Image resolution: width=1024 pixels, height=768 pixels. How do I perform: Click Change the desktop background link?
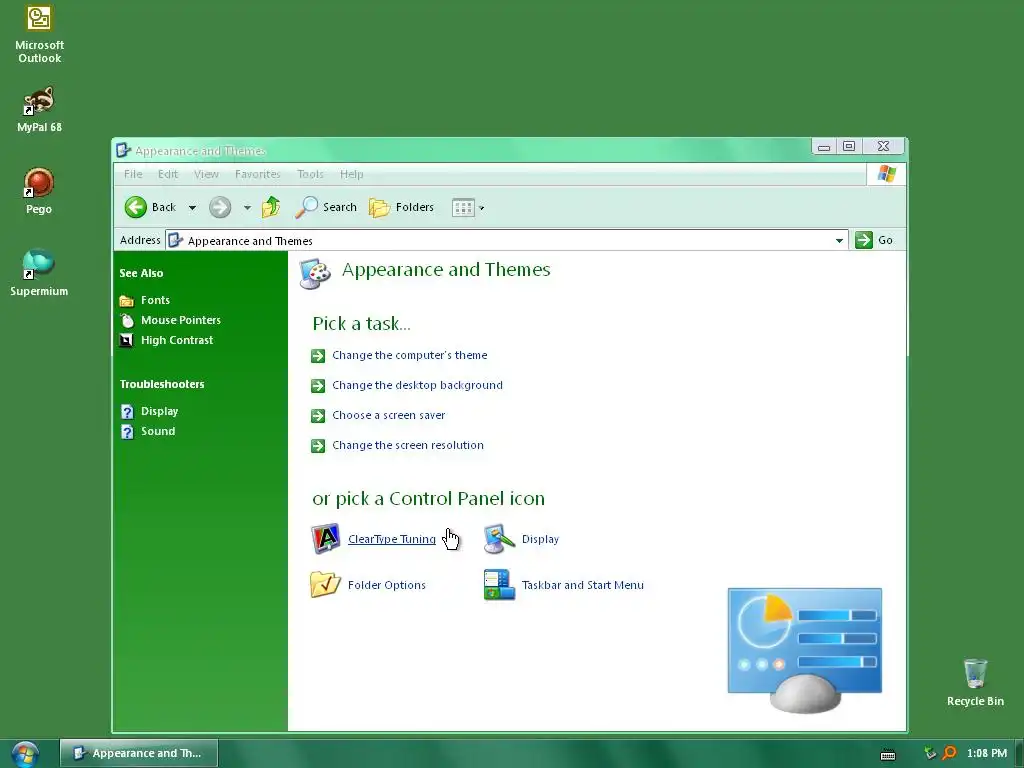(417, 385)
